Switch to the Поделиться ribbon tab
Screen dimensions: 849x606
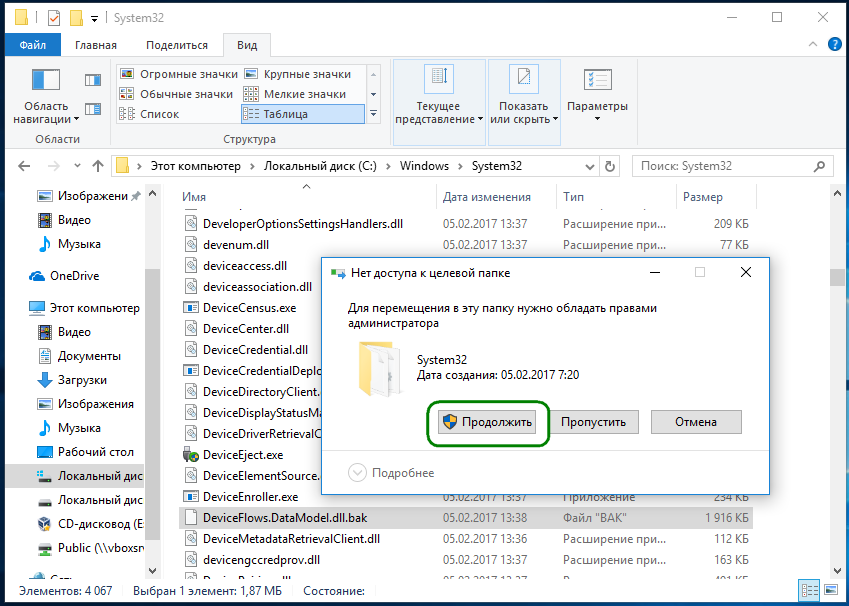coord(177,45)
